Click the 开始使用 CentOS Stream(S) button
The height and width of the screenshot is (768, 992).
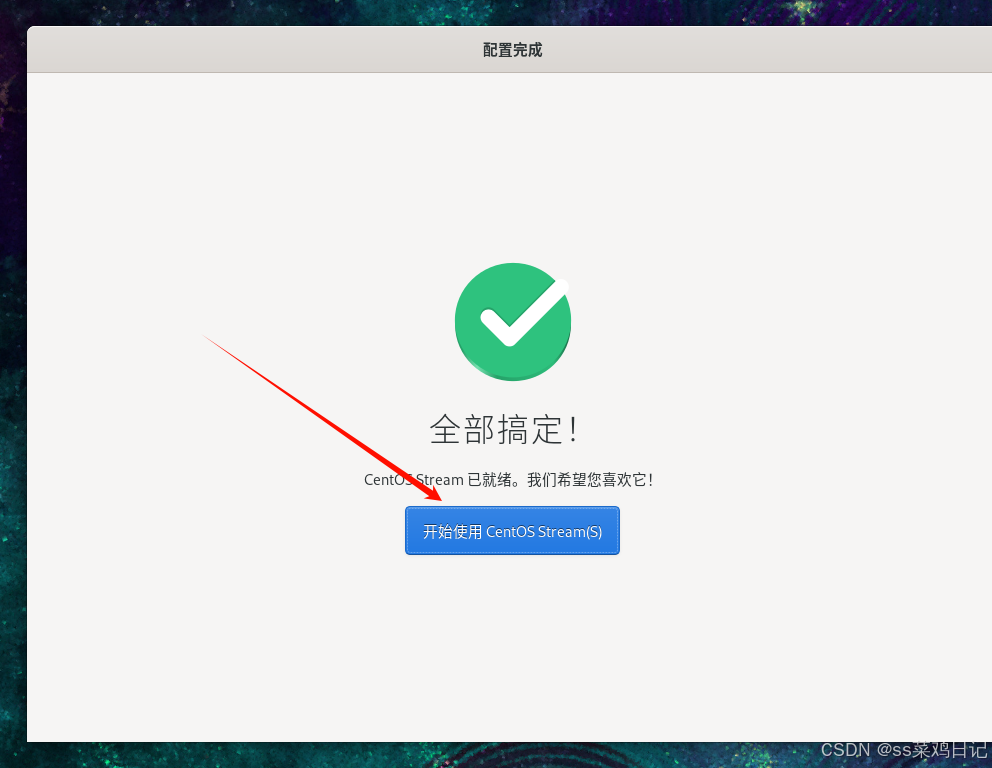pyautogui.click(x=512, y=531)
